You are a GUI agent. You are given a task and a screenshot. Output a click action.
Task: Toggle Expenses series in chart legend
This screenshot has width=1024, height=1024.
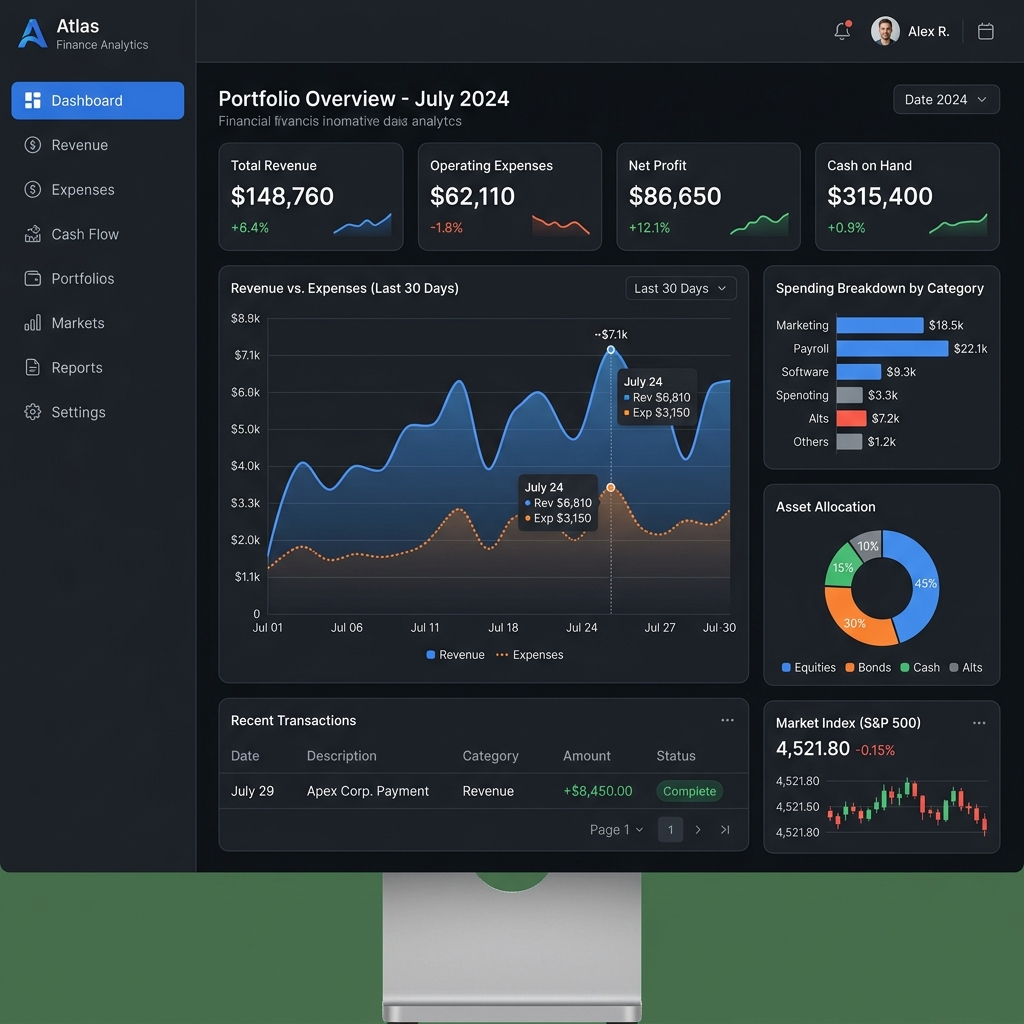click(530, 654)
